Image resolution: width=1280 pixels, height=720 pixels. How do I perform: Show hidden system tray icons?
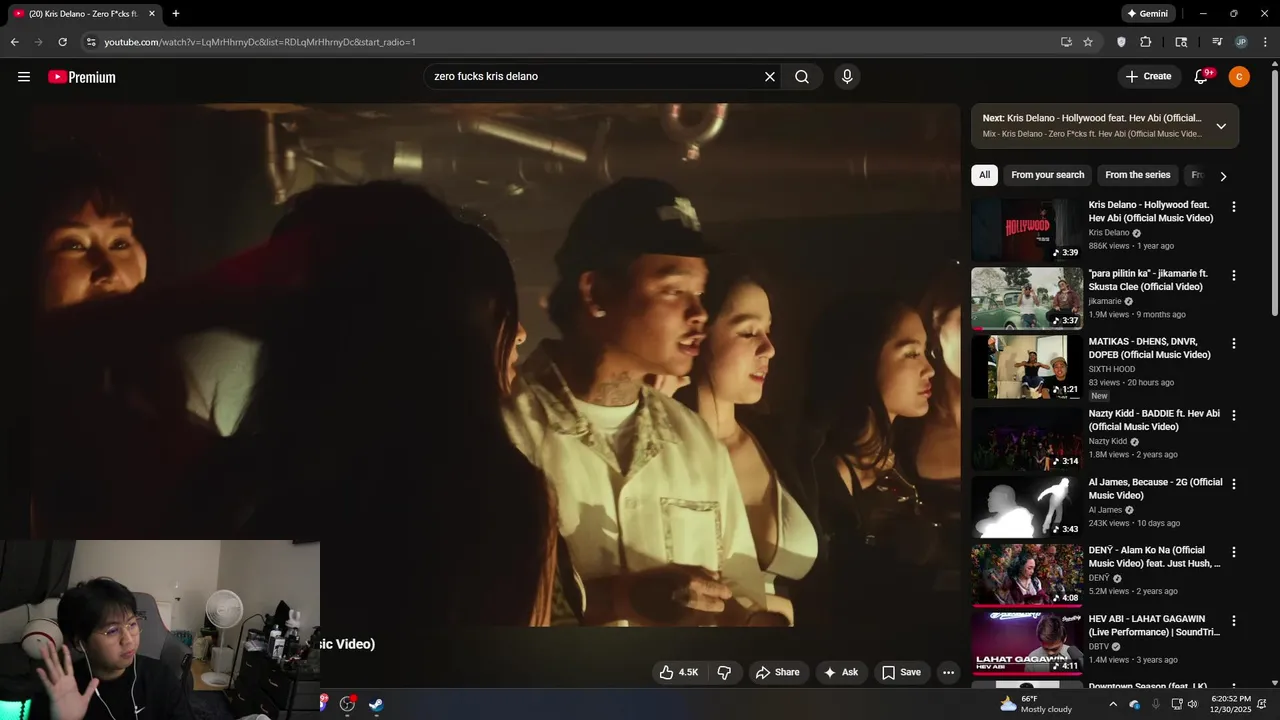click(1113, 704)
